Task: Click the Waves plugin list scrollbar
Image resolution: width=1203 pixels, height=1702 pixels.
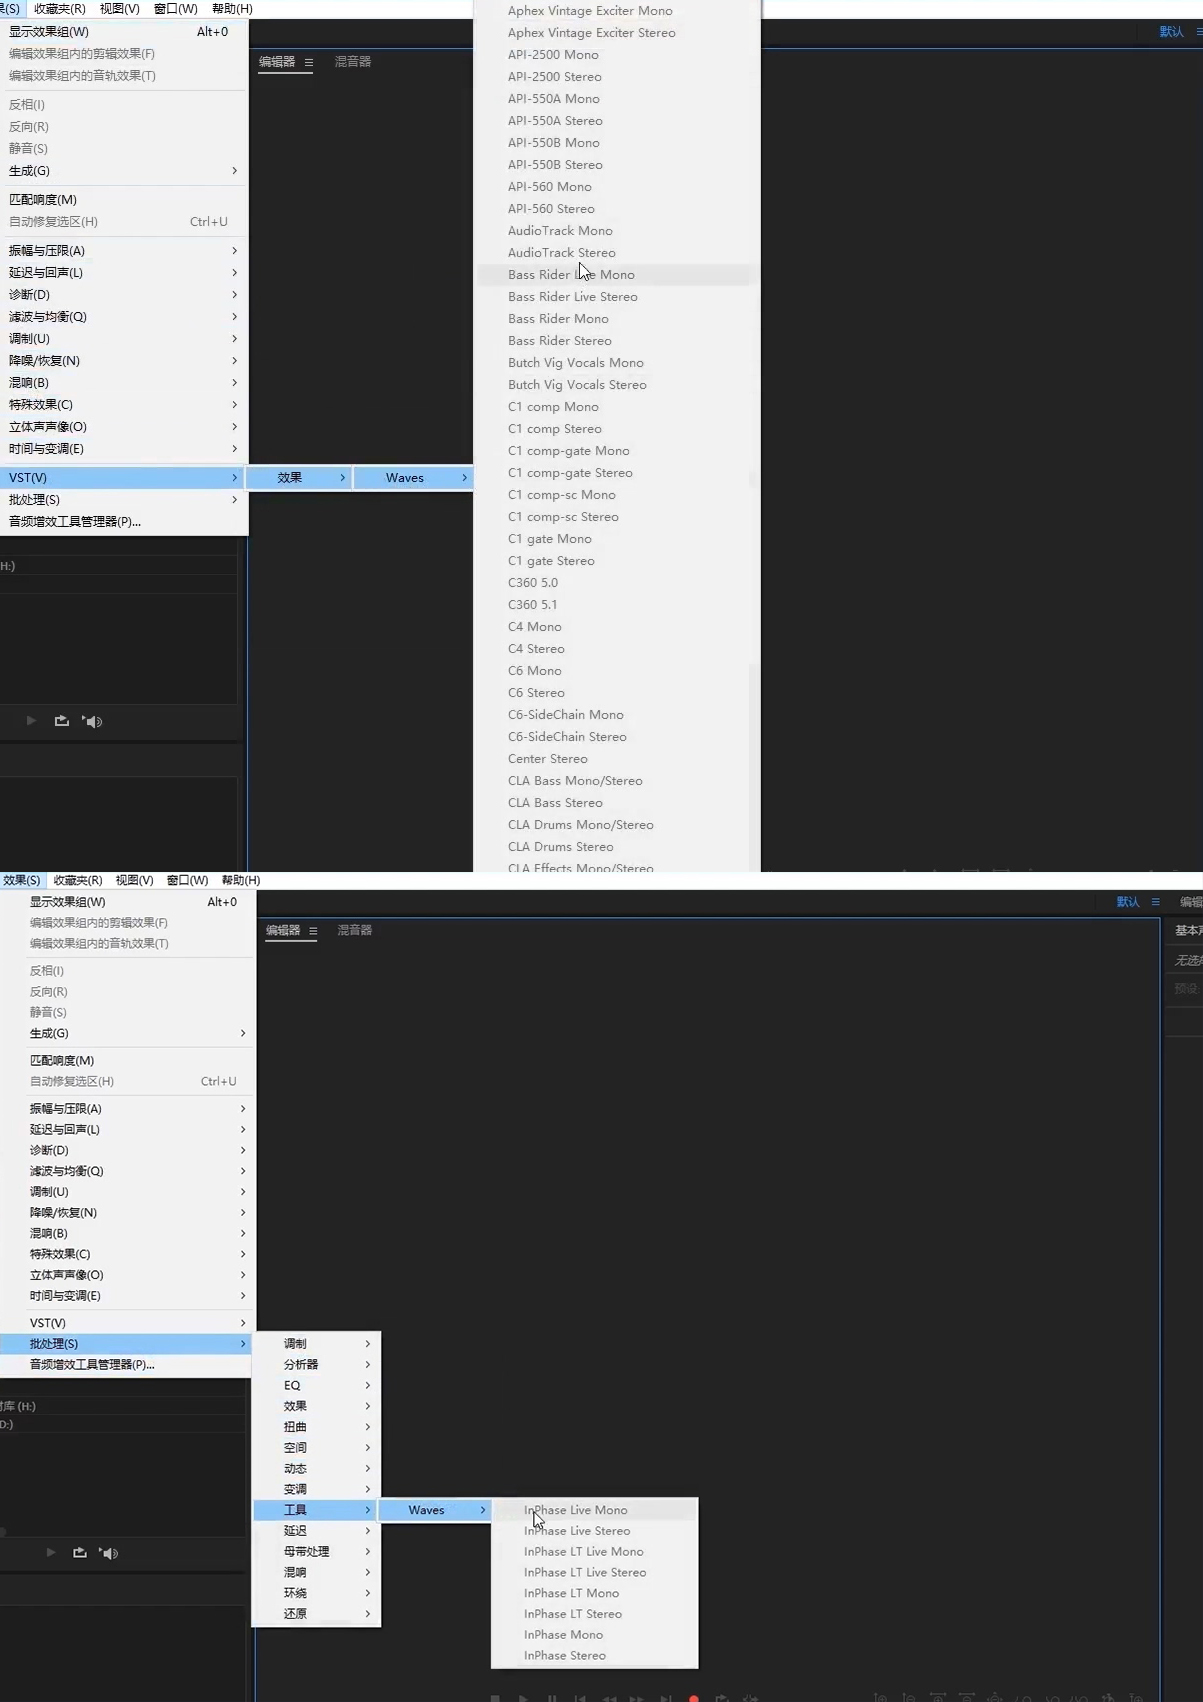Action: click(x=754, y=436)
